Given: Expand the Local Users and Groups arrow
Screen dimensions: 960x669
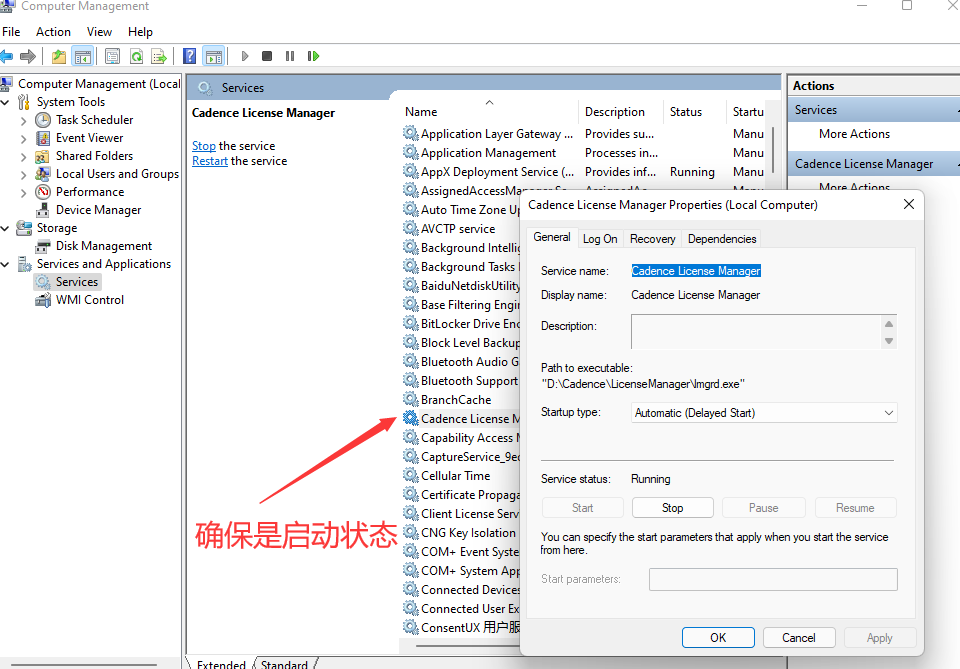Looking at the screenshot, I should [x=23, y=174].
